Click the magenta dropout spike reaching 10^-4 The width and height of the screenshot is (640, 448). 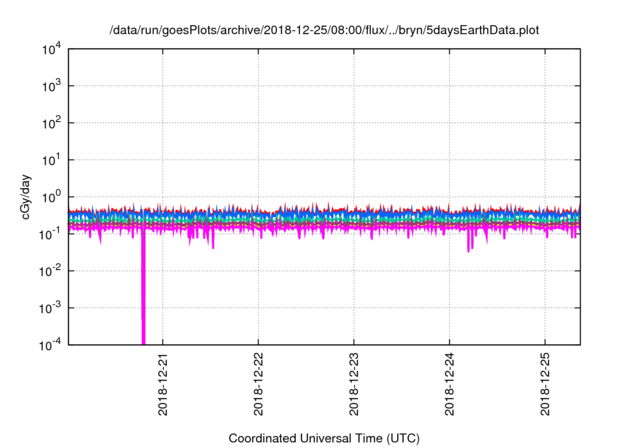point(143,288)
